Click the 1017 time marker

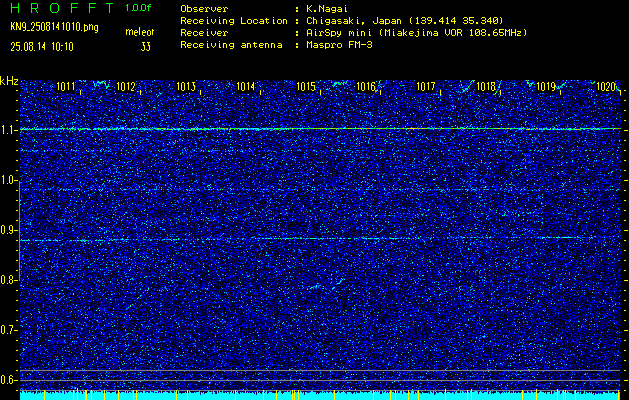[426, 87]
